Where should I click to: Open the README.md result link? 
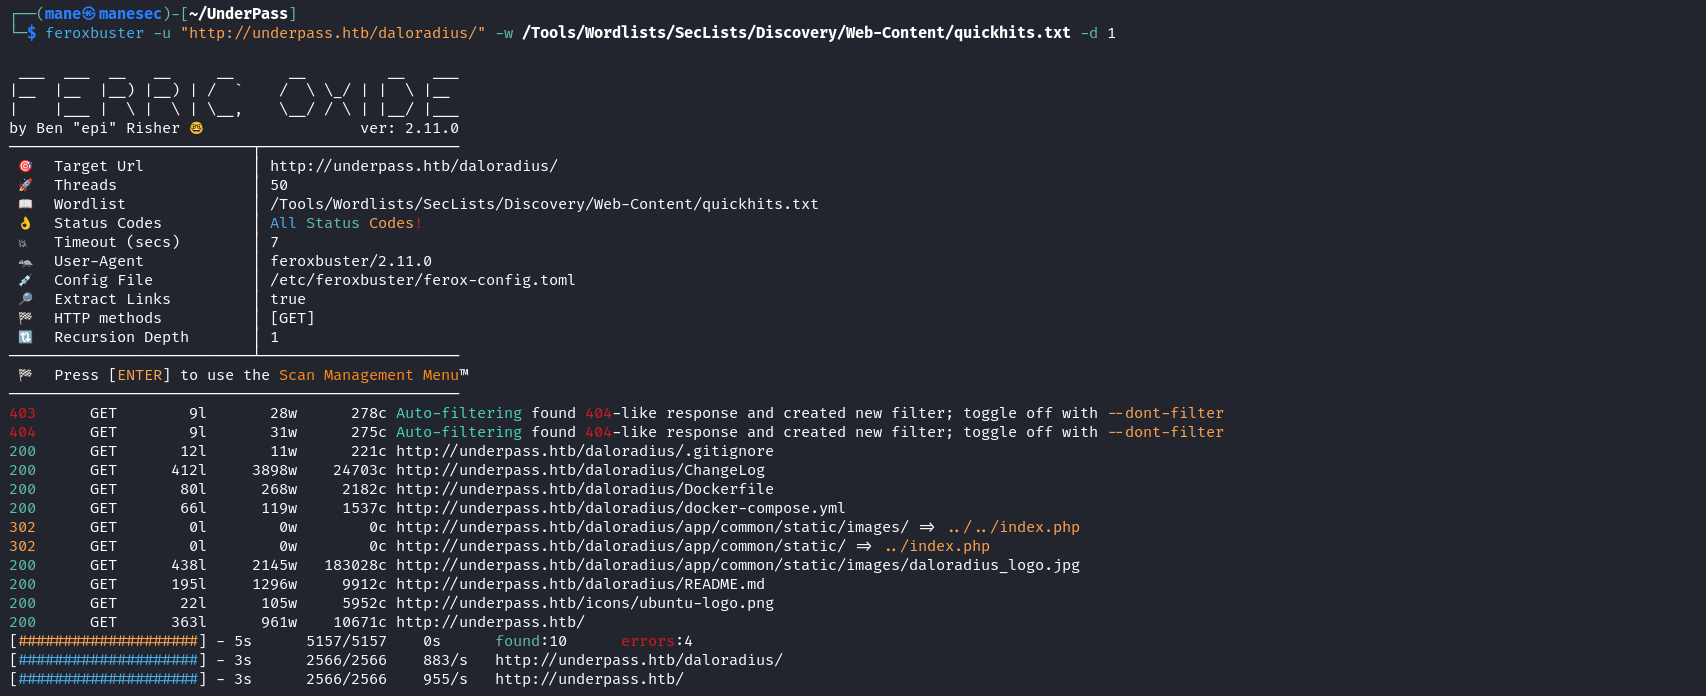tap(580, 584)
